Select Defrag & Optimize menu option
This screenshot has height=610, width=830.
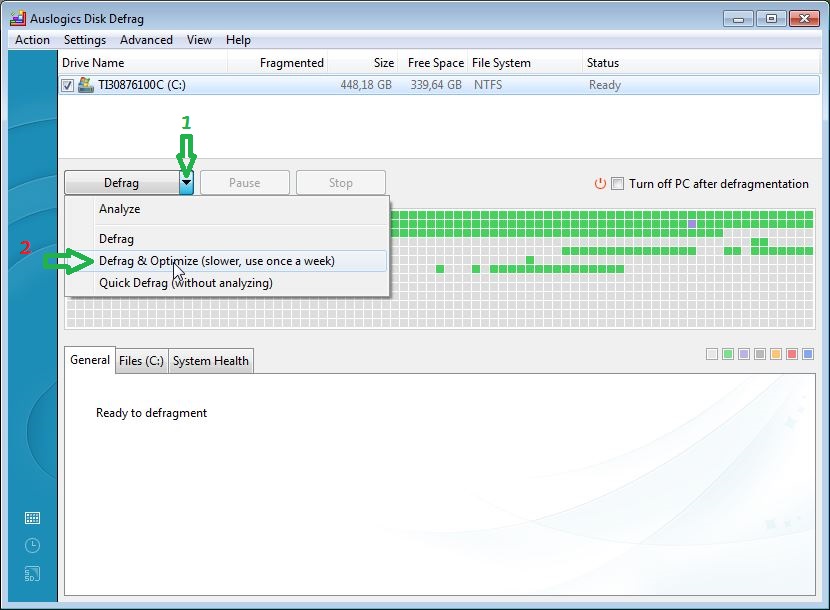coord(227,261)
